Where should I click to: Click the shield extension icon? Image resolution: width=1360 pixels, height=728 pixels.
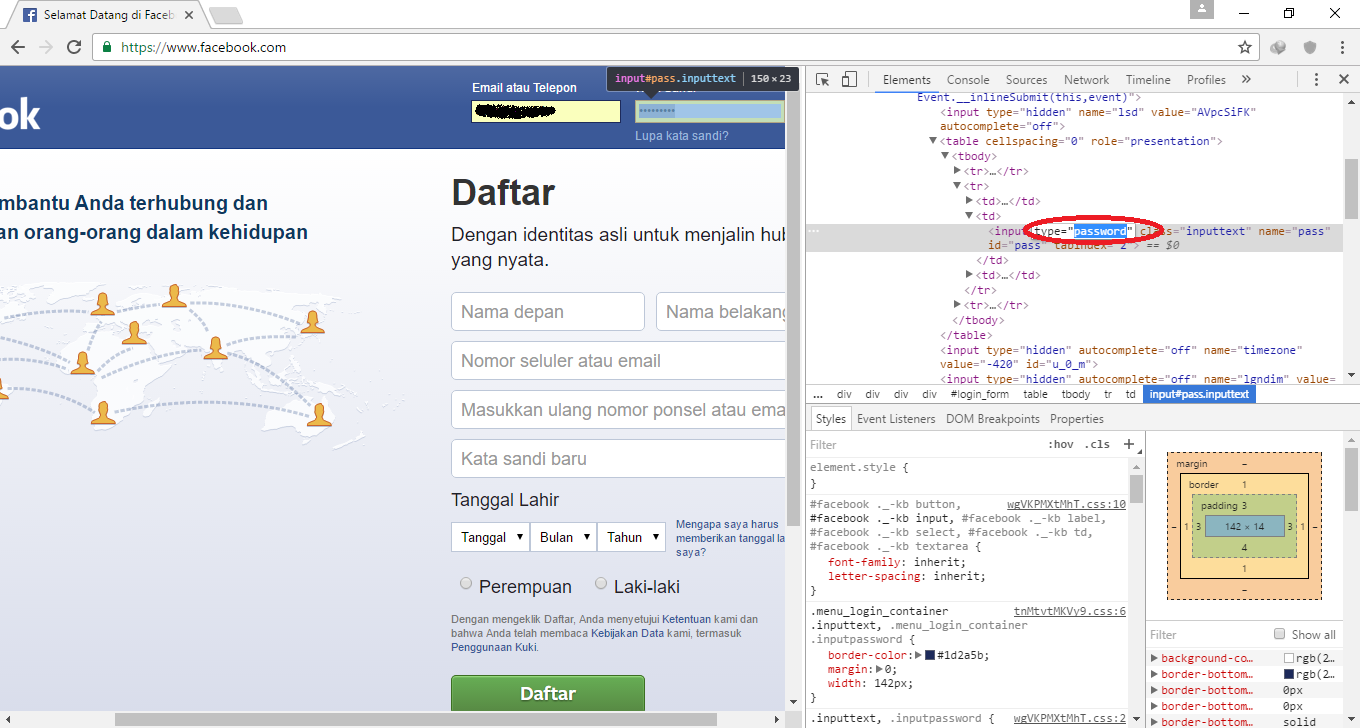[x=1309, y=47]
